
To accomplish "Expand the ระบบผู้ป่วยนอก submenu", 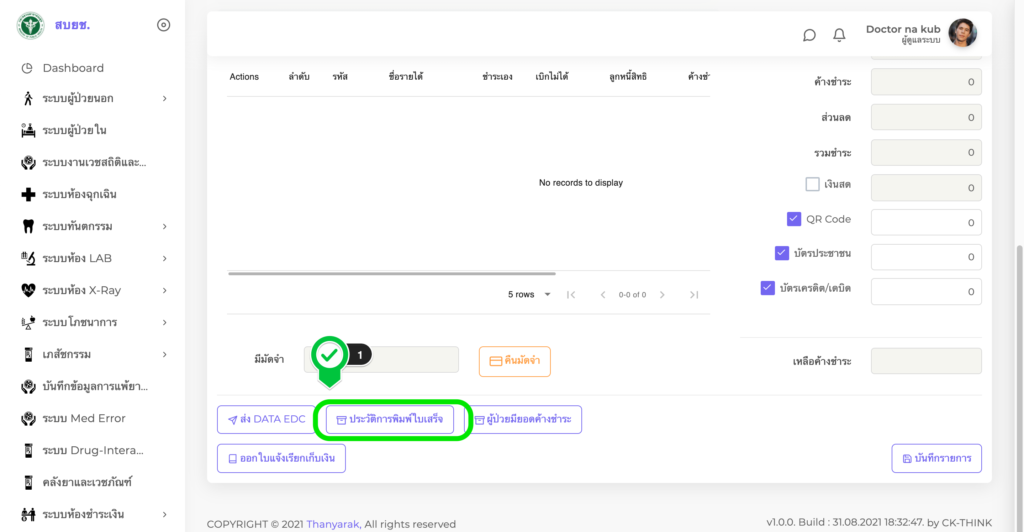I will pos(164,98).
